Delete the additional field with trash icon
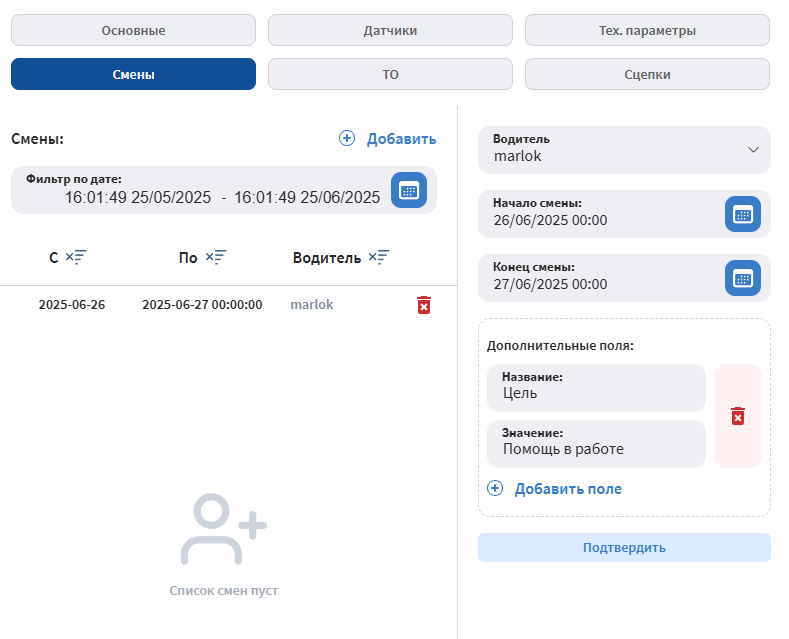The width and height of the screenshot is (789, 639). [x=737, y=416]
